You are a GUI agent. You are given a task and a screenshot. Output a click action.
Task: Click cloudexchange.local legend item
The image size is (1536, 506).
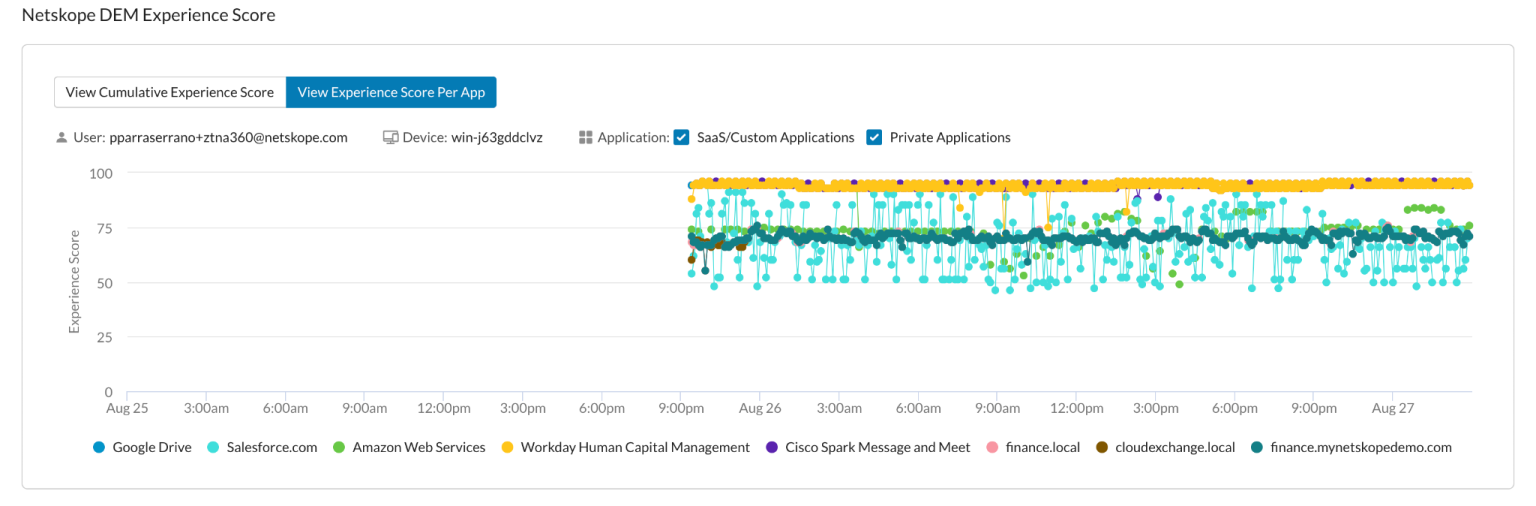pyautogui.click(x=1175, y=448)
